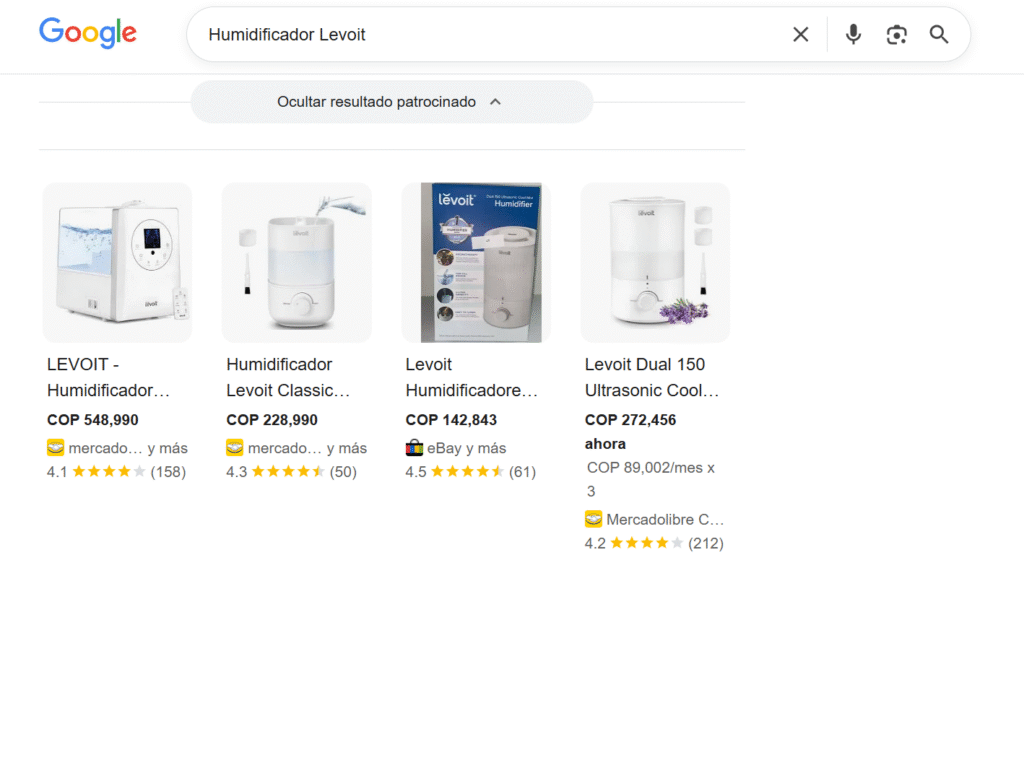Click the eBay y más seller link
Image resolution: width=1024 pixels, height=778 pixels.
click(x=466, y=448)
